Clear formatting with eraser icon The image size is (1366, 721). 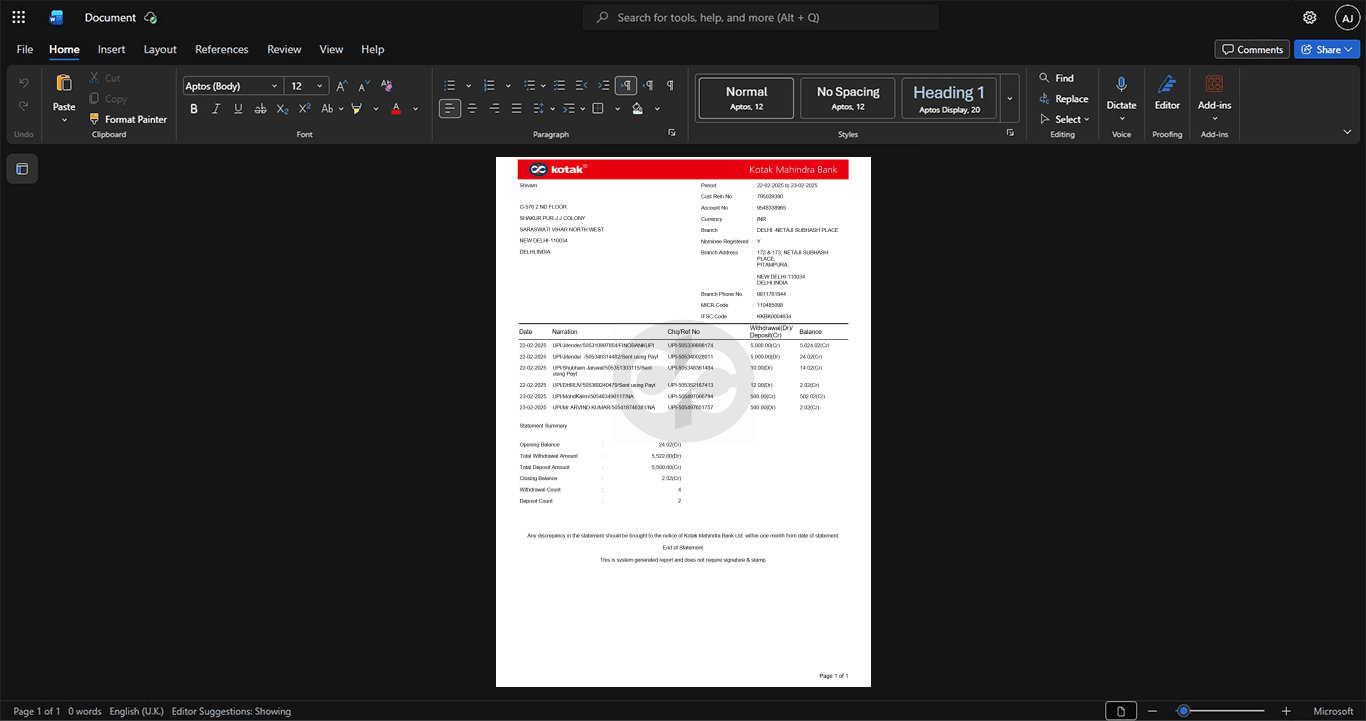click(387, 86)
